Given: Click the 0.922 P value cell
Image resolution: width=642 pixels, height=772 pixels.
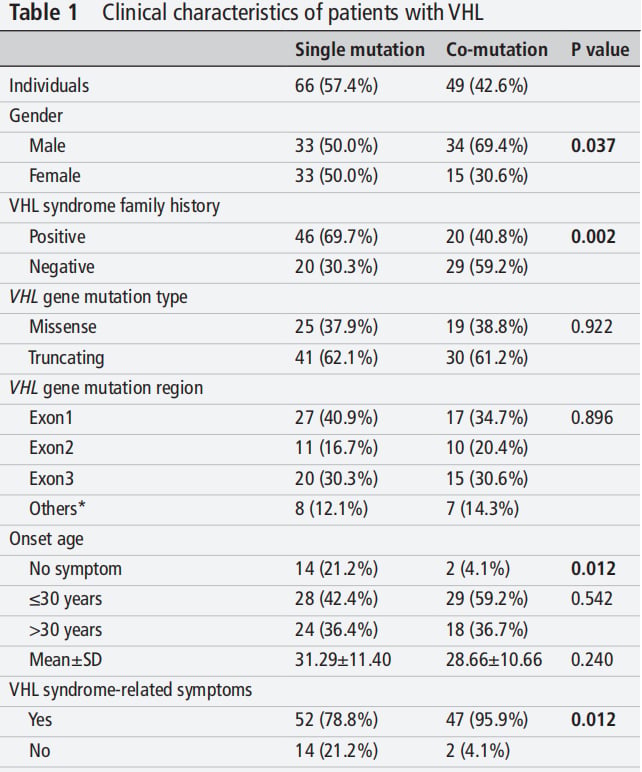Looking at the screenshot, I should [x=591, y=327].
